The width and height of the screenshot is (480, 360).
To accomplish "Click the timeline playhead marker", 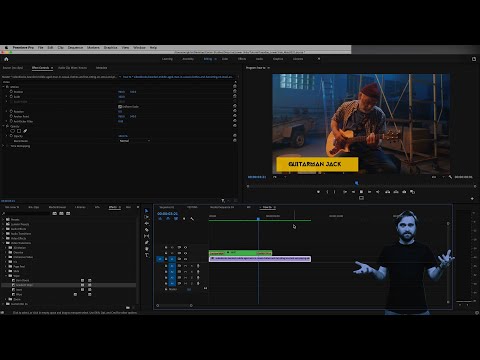I will pyautogui.click(x=258, y=219).
